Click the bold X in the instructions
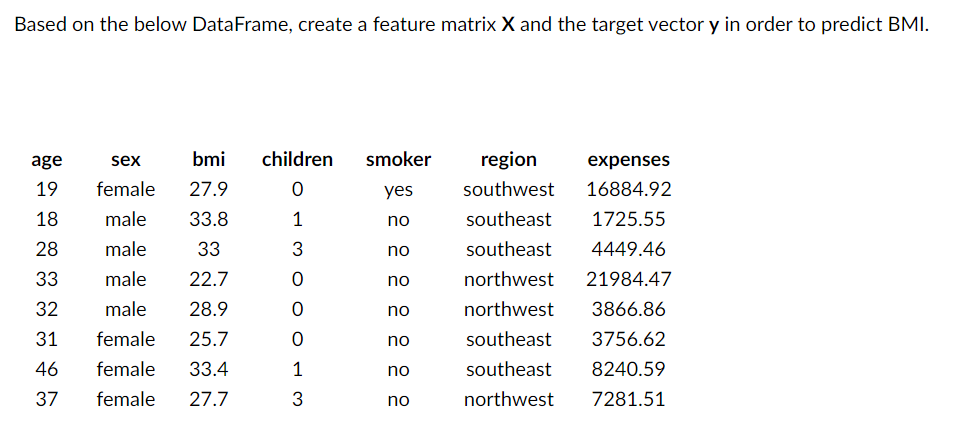 point(509,26)
